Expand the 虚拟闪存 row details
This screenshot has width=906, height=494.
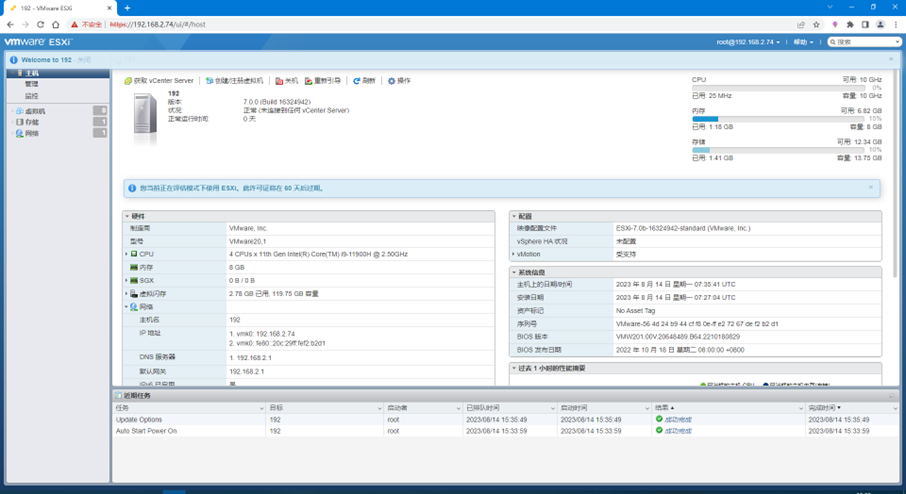[127, 294]
